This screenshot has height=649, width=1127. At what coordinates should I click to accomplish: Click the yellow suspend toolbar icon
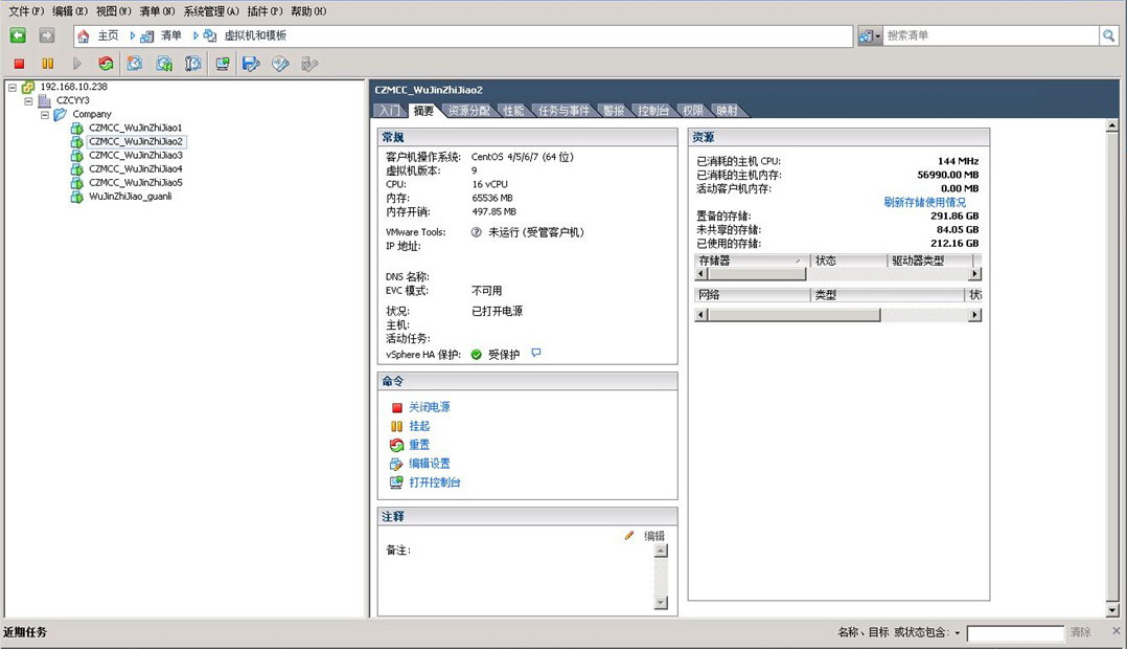point(47,64)
